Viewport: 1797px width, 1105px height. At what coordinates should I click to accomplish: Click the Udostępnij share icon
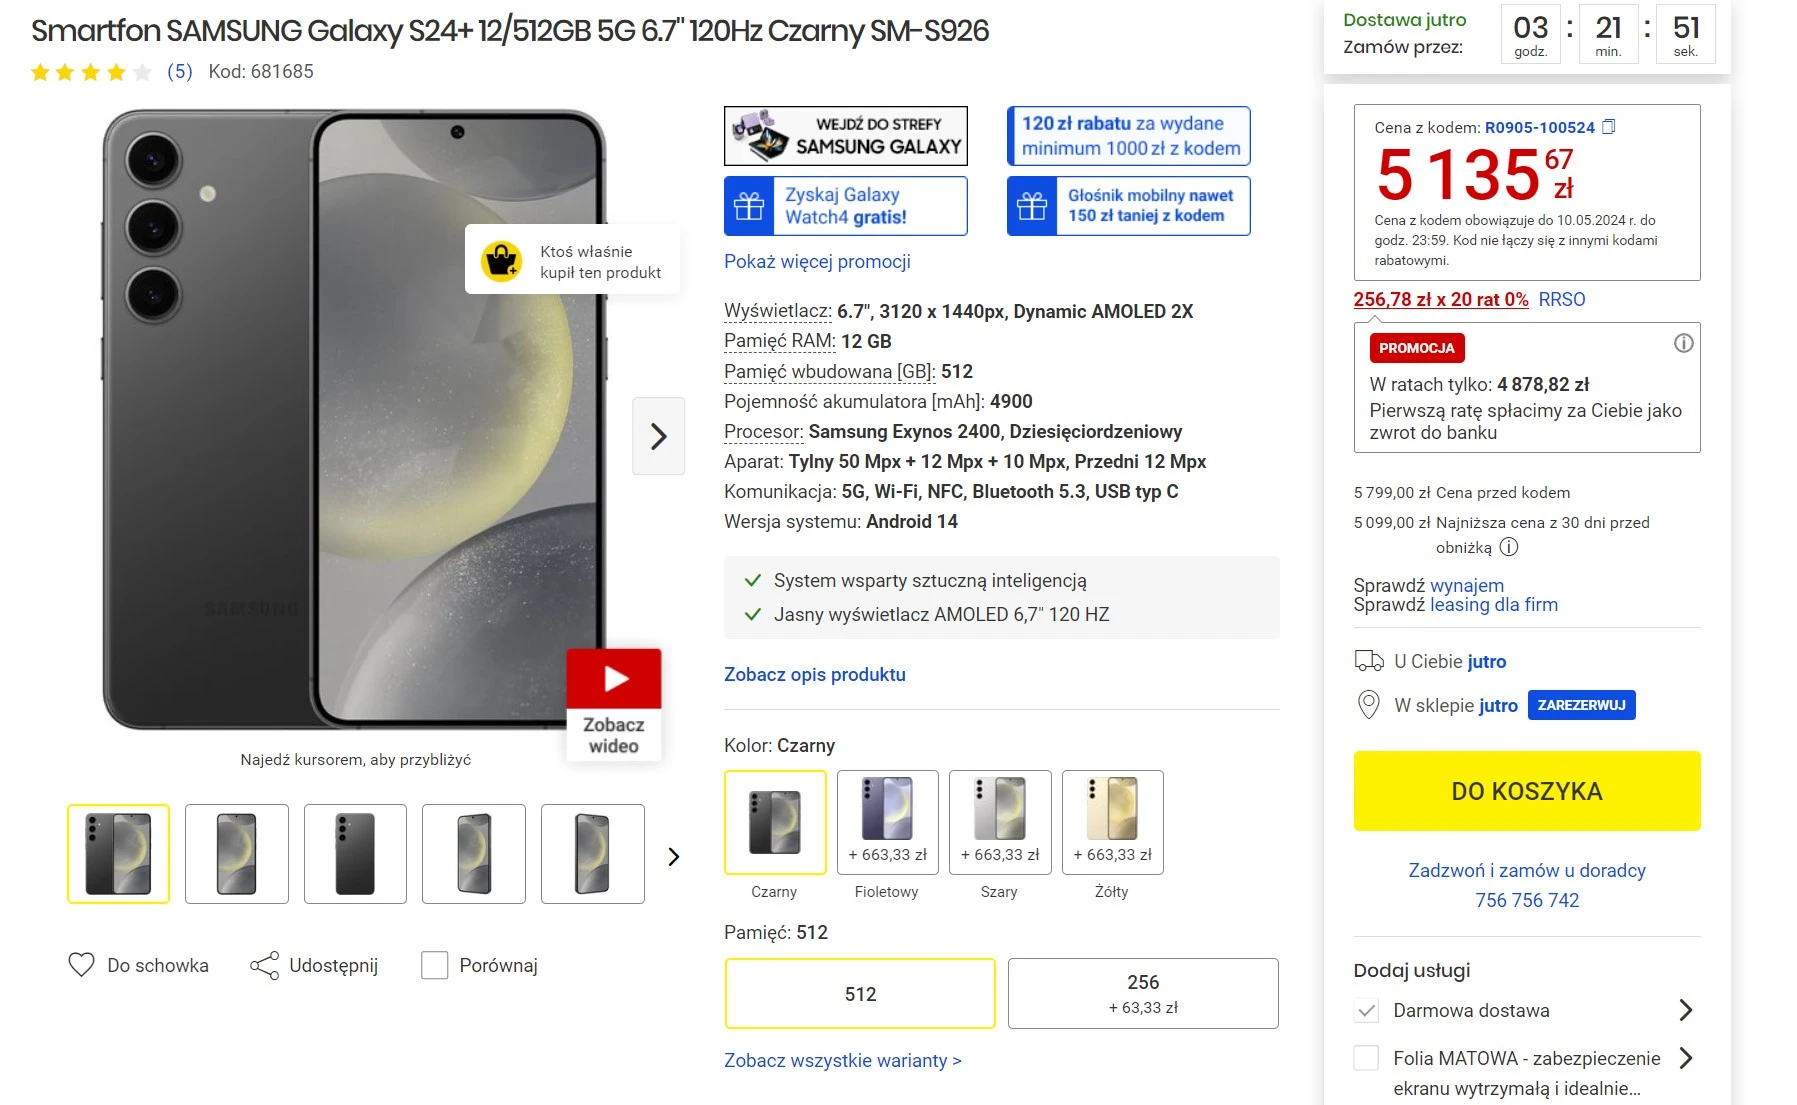coord(265,965)
